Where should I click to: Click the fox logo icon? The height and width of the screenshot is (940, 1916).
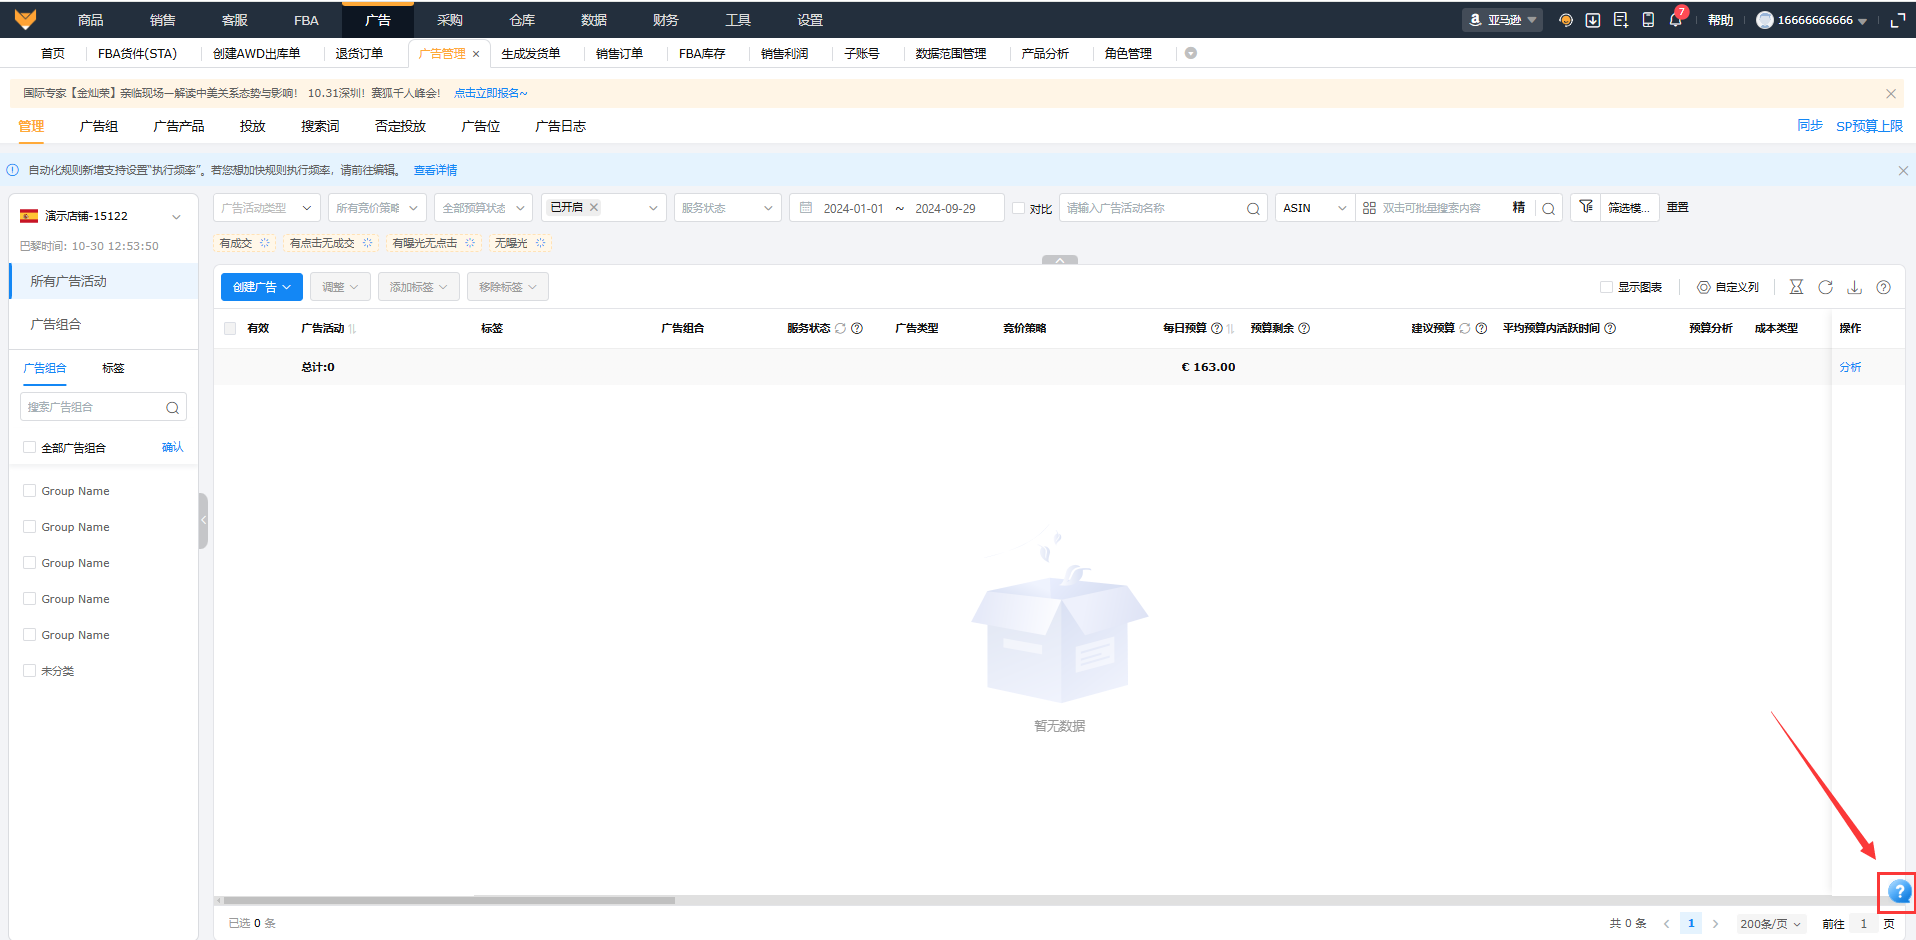click(26, 19)
